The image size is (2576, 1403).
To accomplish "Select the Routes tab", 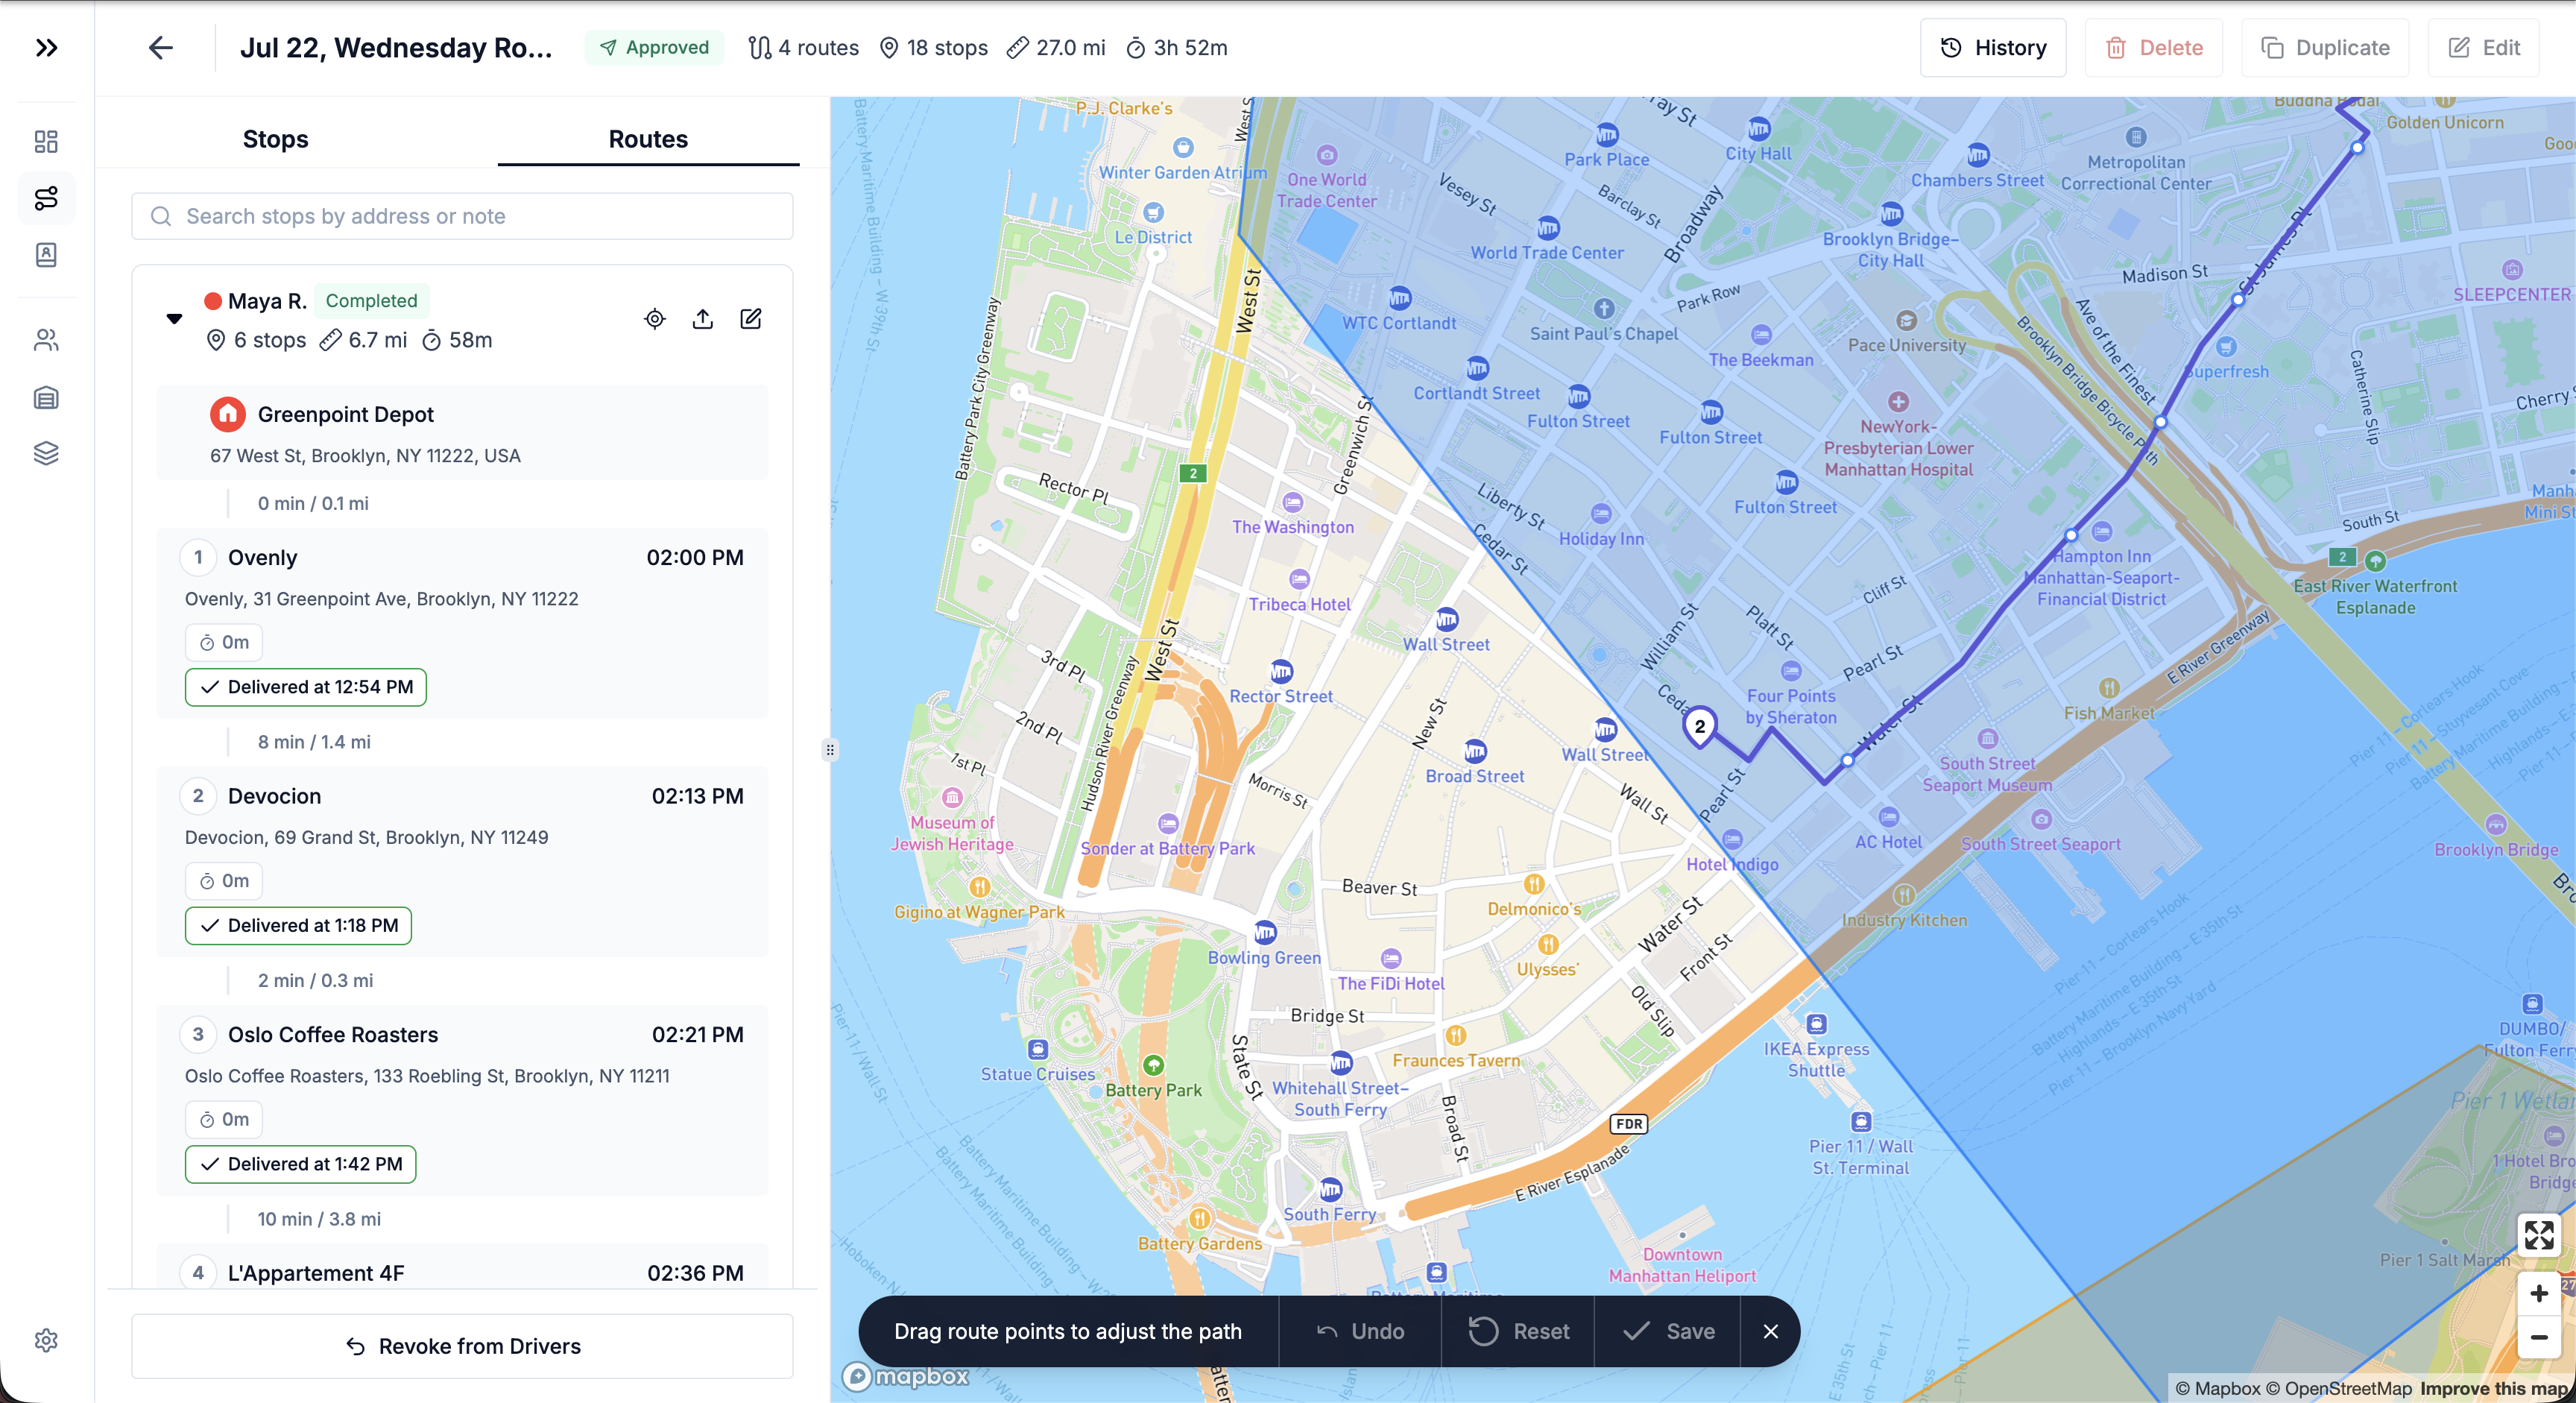I will coord(648,139).
